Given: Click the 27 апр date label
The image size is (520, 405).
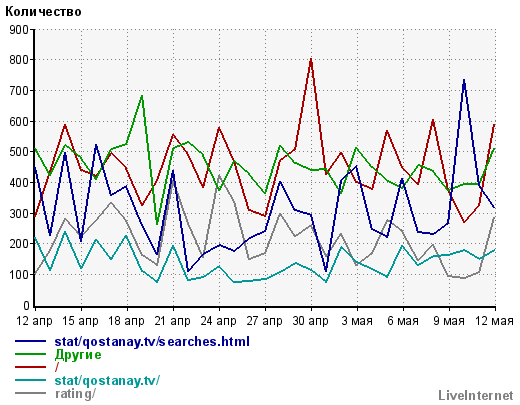Looking at the screenshot, I should pyautogui.click(x=264, y=321).
